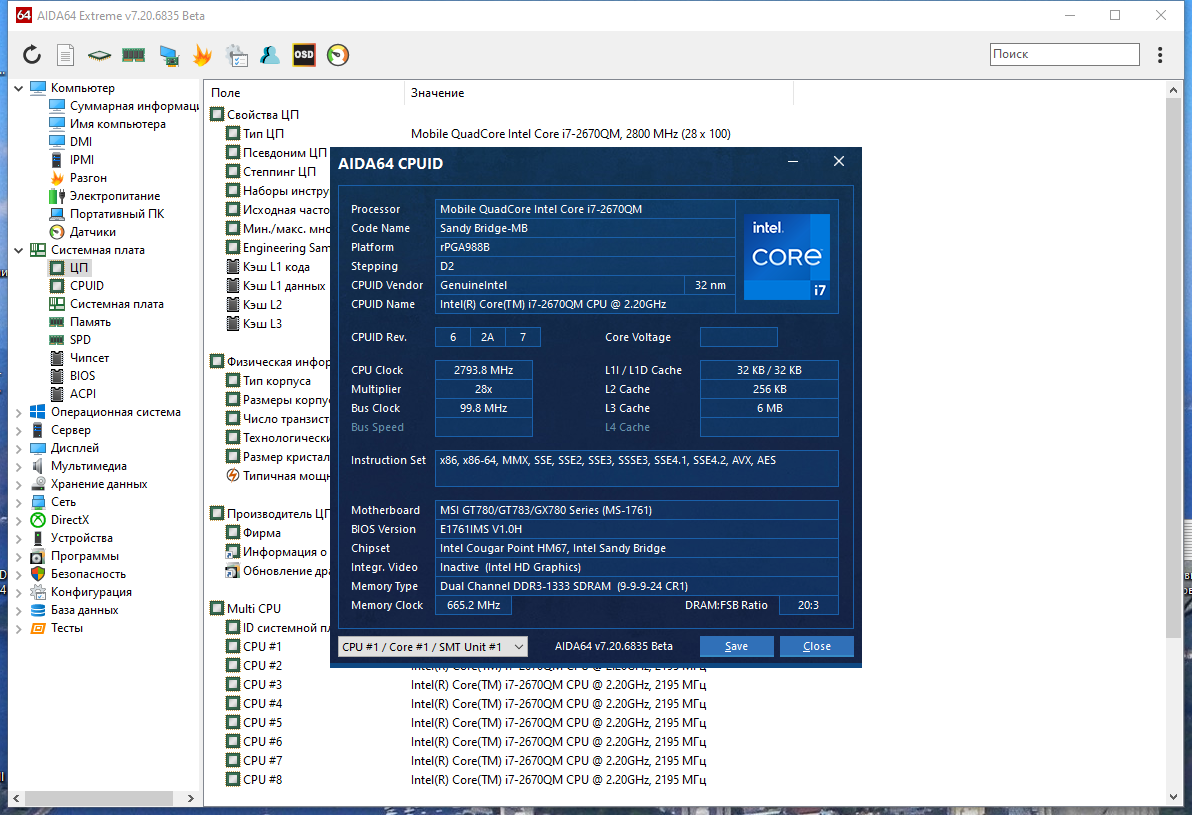The height and width of the screenshot is (815, 1192).
Task: Close the AIDA64 CPUID dialog with X
Action: click(839, 161)
